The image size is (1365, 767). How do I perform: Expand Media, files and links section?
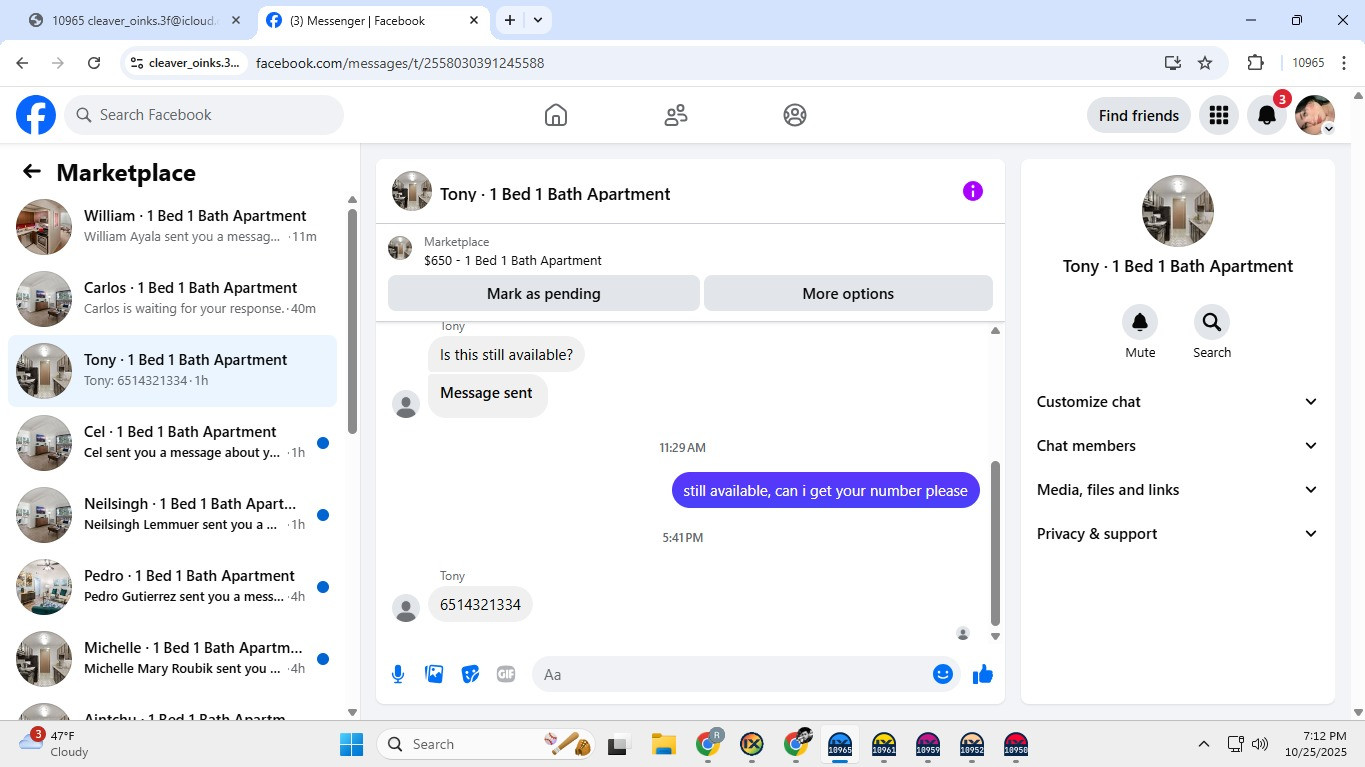[1178, 490]
